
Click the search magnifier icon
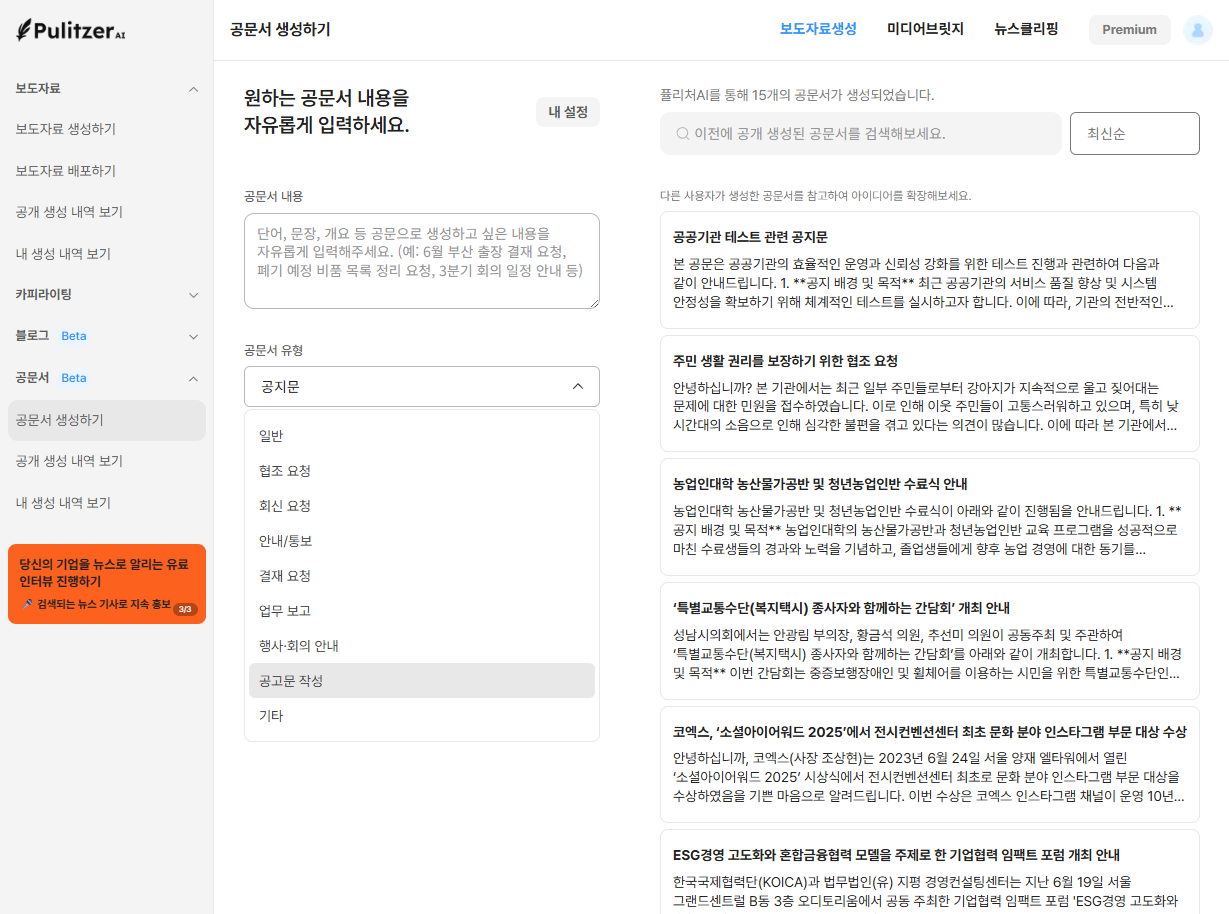tap(682, 133)
